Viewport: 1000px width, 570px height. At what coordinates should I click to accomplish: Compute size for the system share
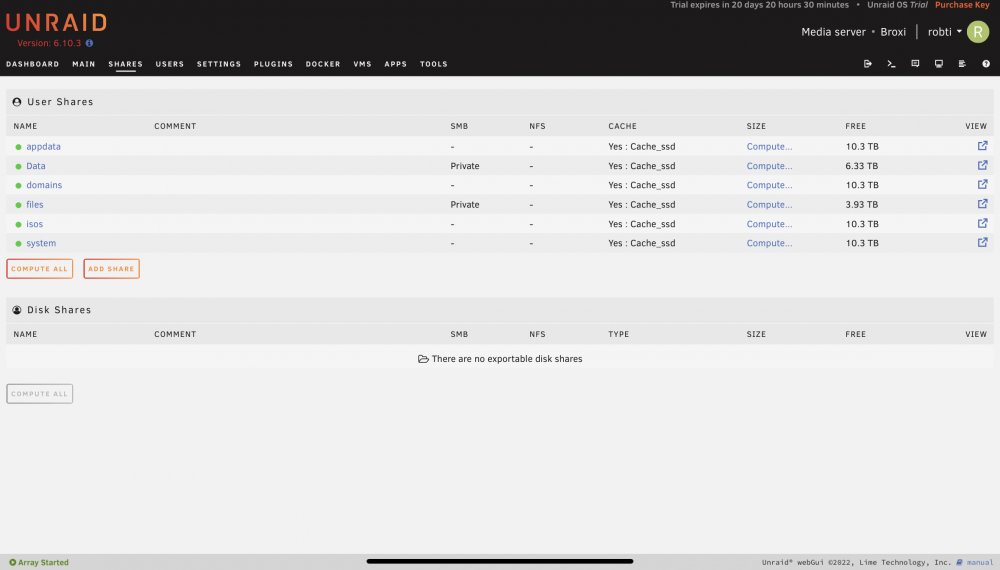(x=769, y=243)
